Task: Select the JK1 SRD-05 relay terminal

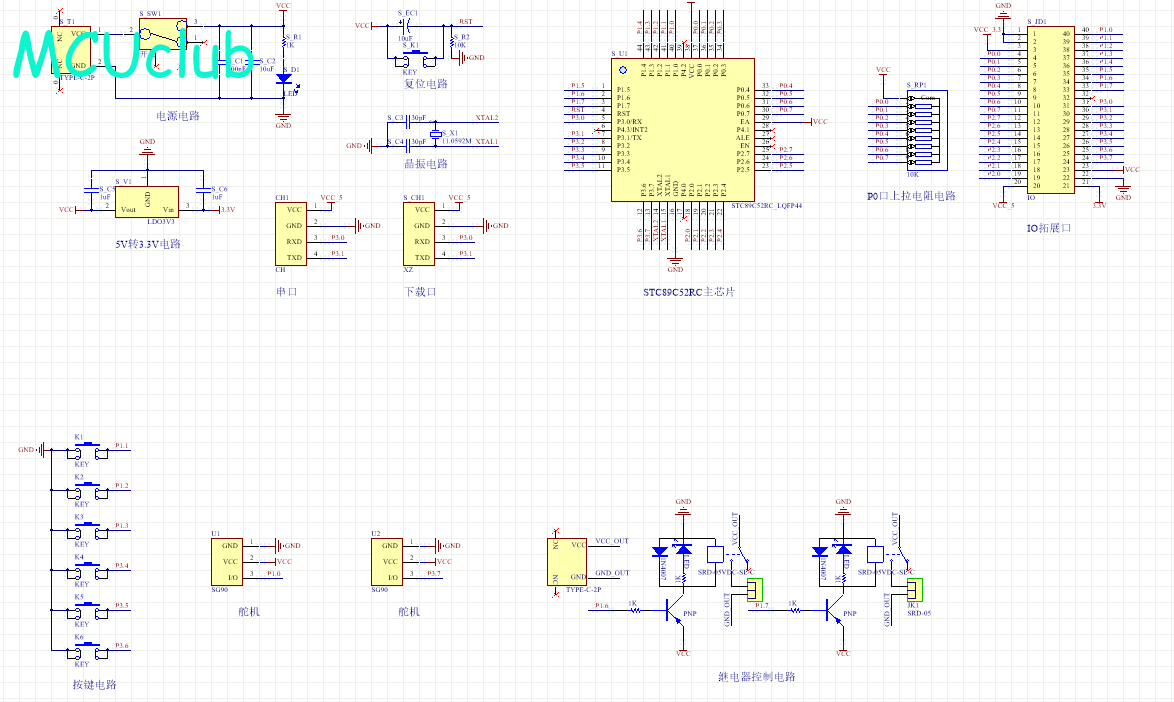Action: pos(914,588)
